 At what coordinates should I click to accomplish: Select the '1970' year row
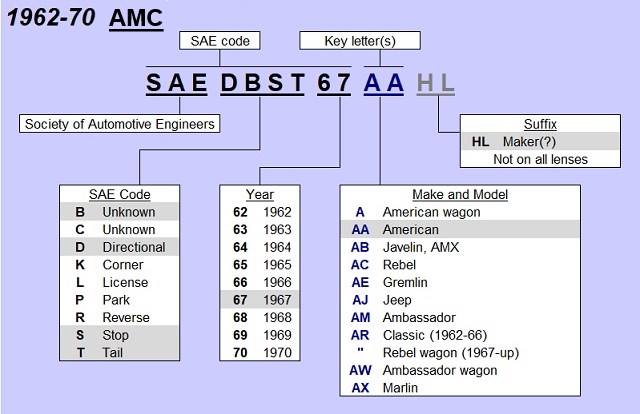tap(260, 352)
